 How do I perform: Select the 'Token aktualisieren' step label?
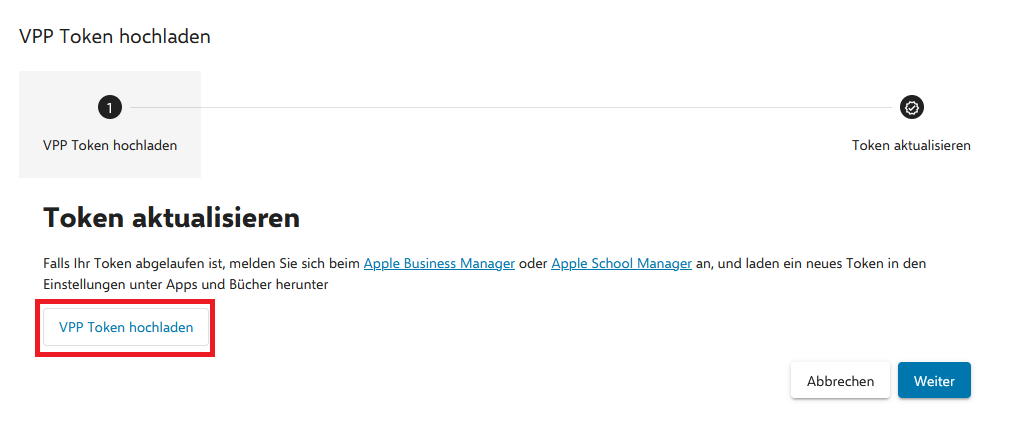tap(911, 146)
